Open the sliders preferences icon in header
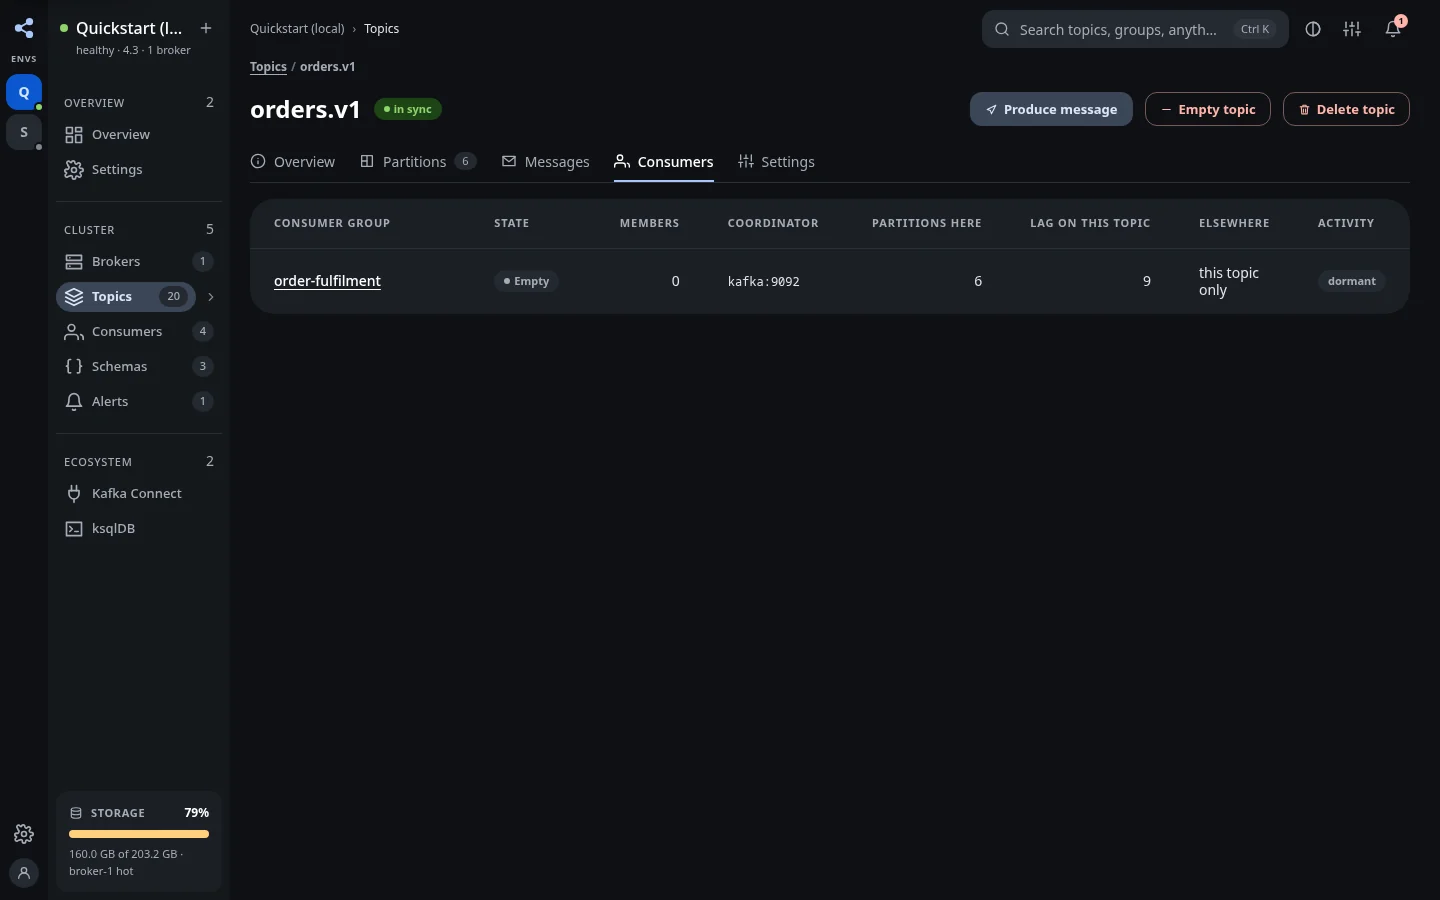 [1352, 29]
